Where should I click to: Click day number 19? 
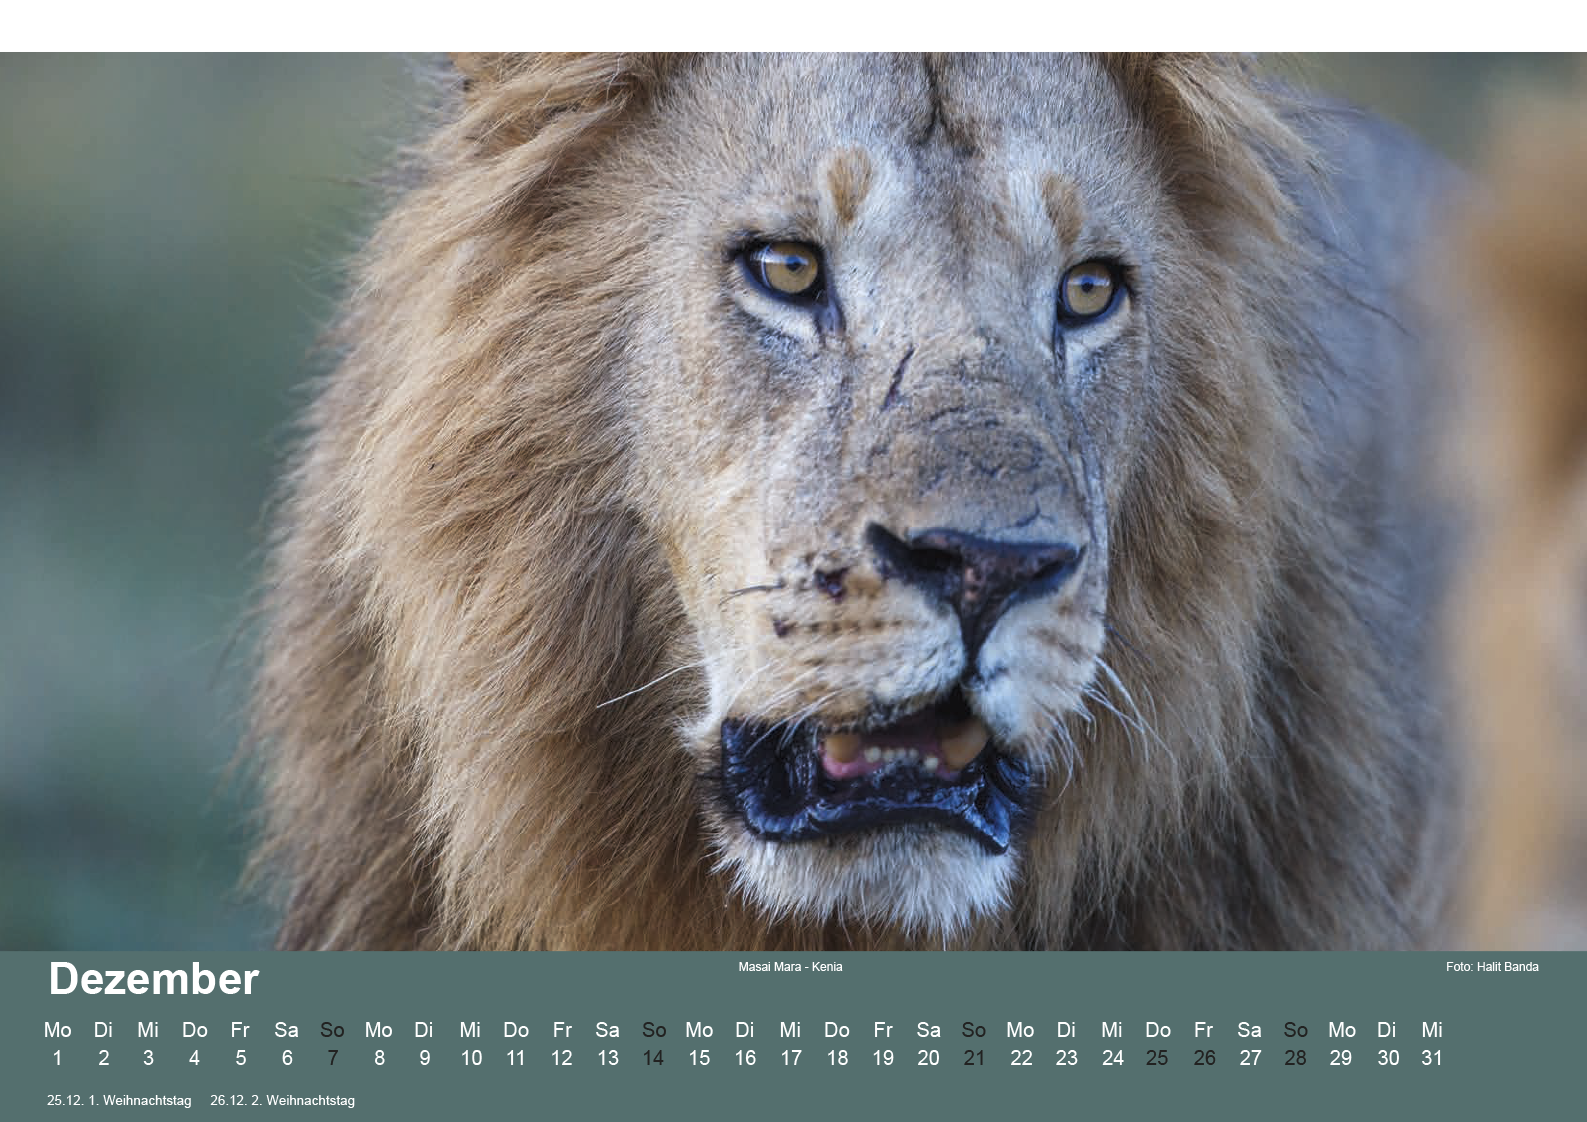point(883,1058)
